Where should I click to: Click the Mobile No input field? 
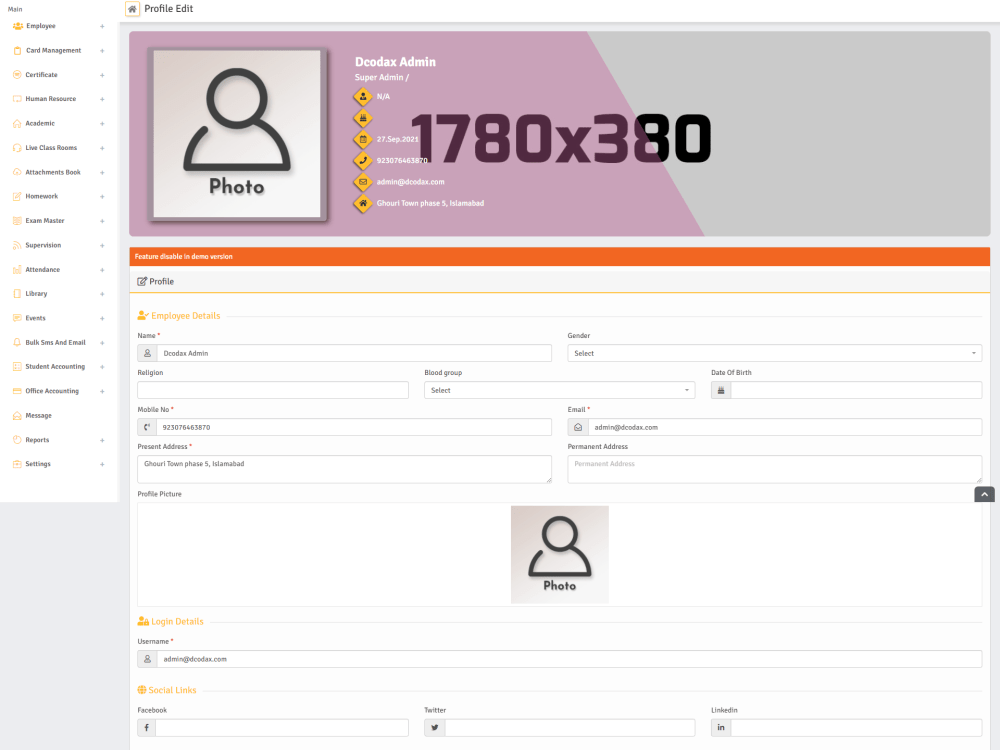pyautogui.click(x=354, y=427)
